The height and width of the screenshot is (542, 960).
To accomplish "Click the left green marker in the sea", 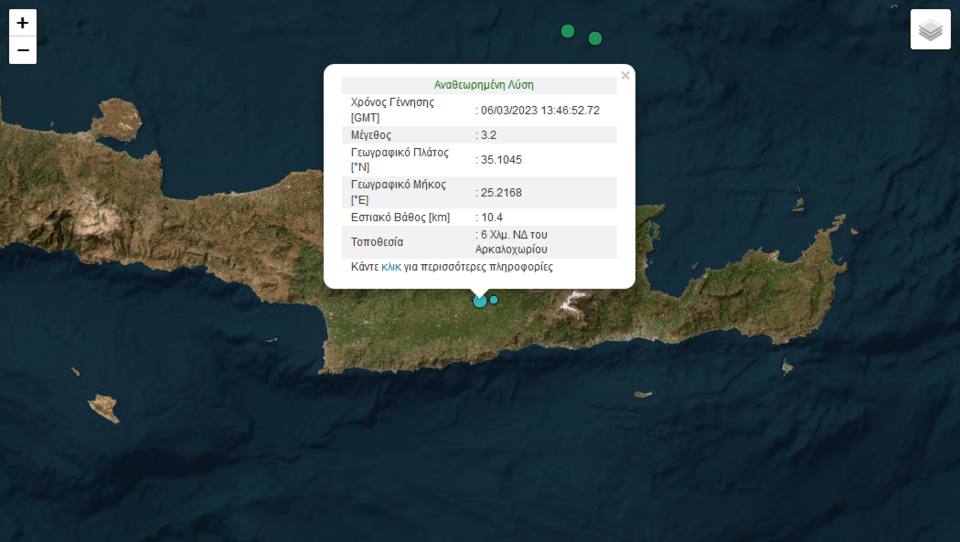I will pyautogui.click(x=568, y=31).
